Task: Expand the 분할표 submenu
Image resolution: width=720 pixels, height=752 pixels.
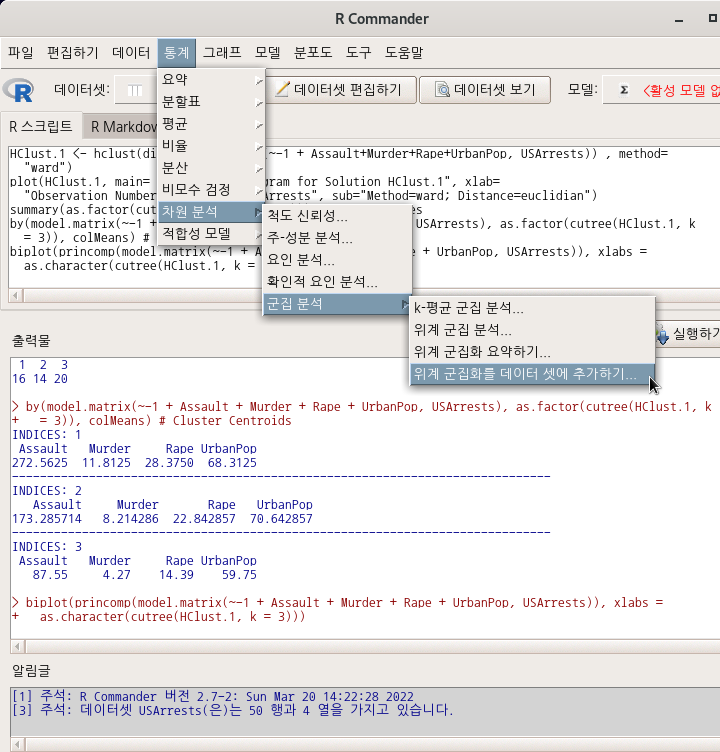Action: point(212,101)
